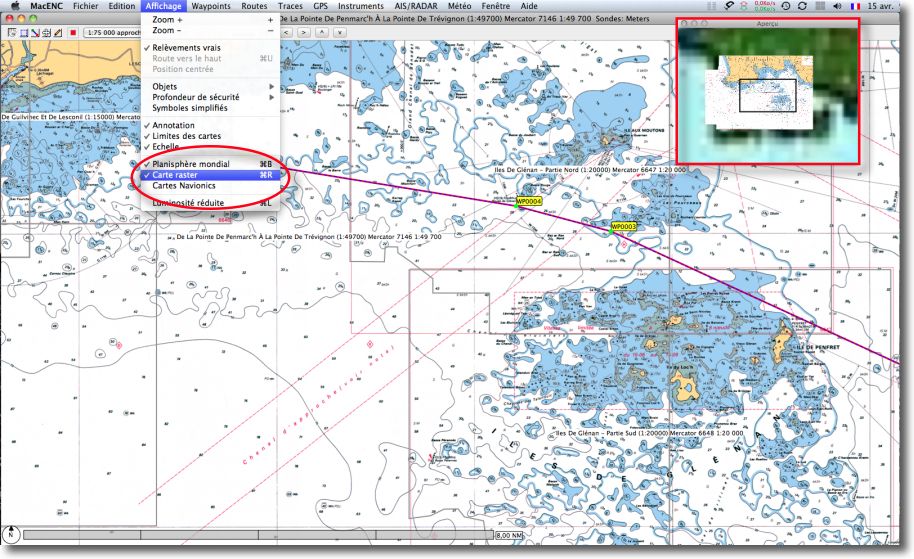The height and width of the screenshot is (559, 914).
Task: Click the ILE AUX MOUTONS label on chart
Action: 644,130
